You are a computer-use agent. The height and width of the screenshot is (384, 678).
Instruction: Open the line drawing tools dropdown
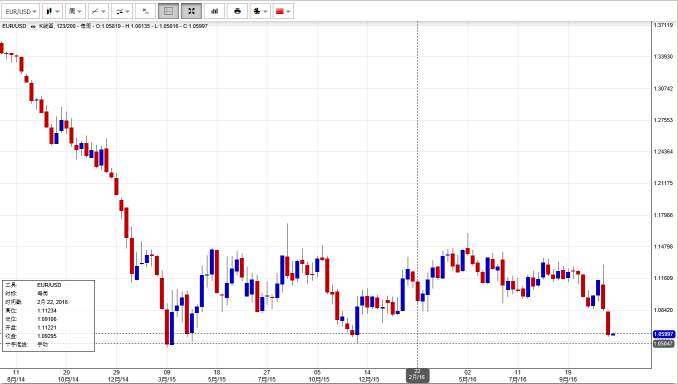pos(98,11)
